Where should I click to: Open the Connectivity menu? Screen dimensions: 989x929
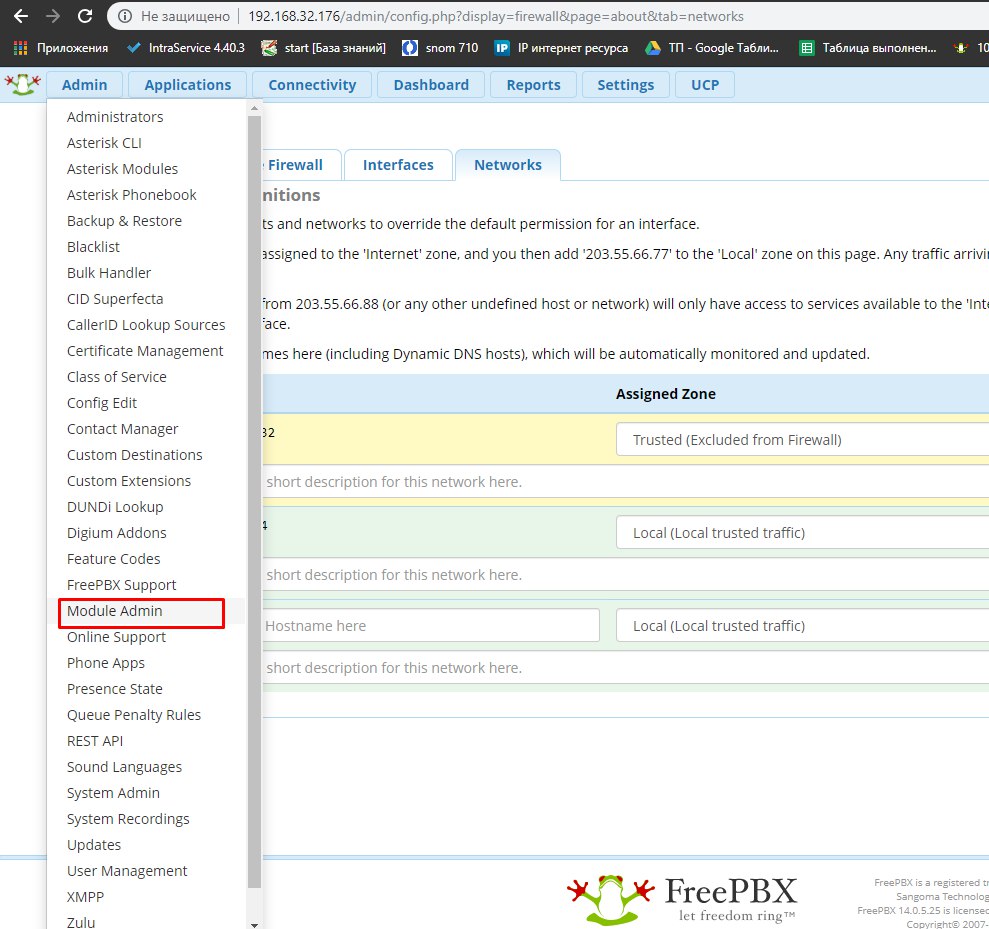coord(312,85)
